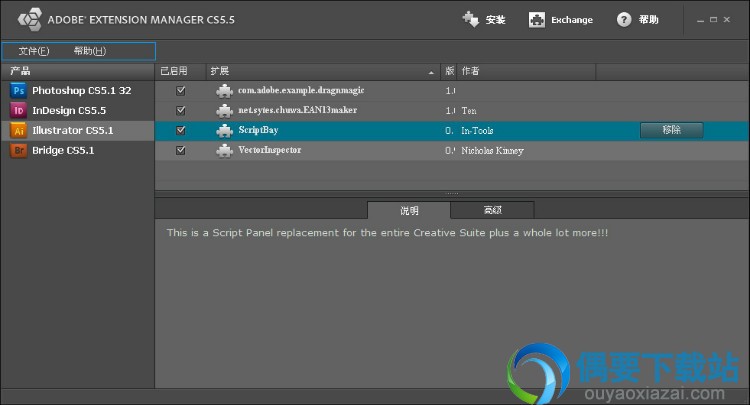Switch to the 说明 tab
The image size is (750, 405).
pyautogui.click(x=409, y=210)
